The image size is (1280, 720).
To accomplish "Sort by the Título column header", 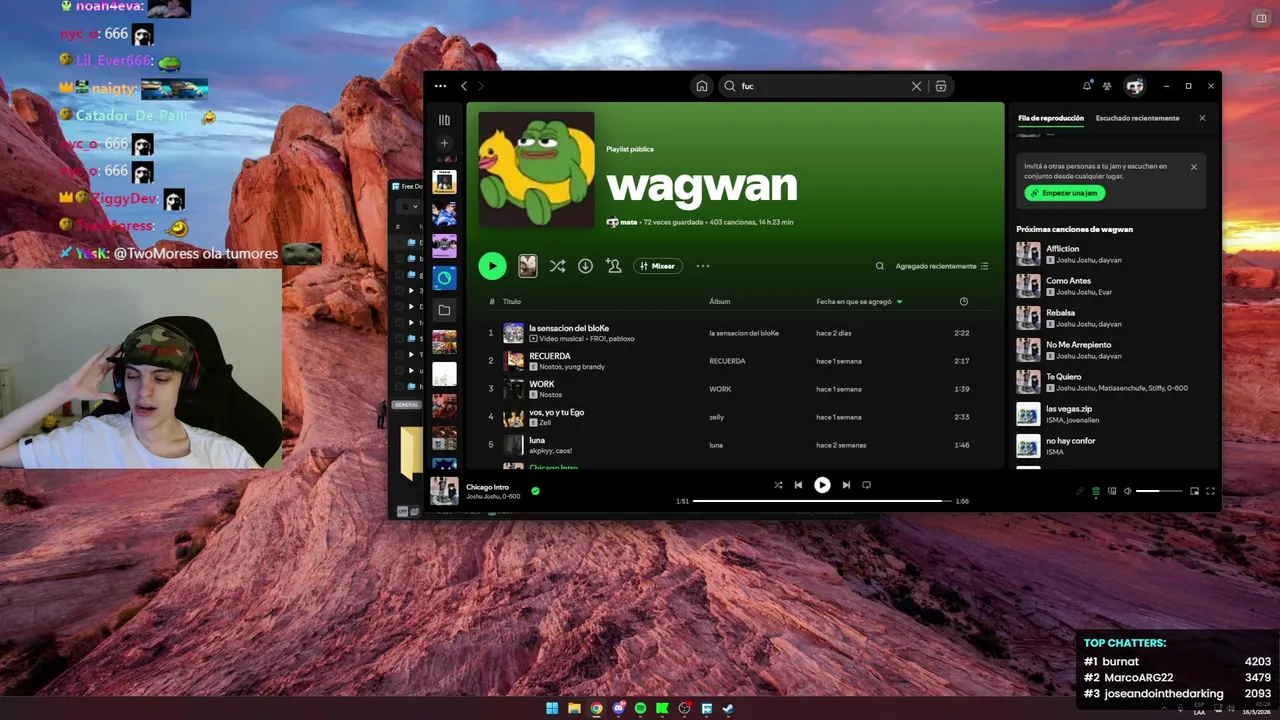I will pyautogui.click(x=512, y=301).
